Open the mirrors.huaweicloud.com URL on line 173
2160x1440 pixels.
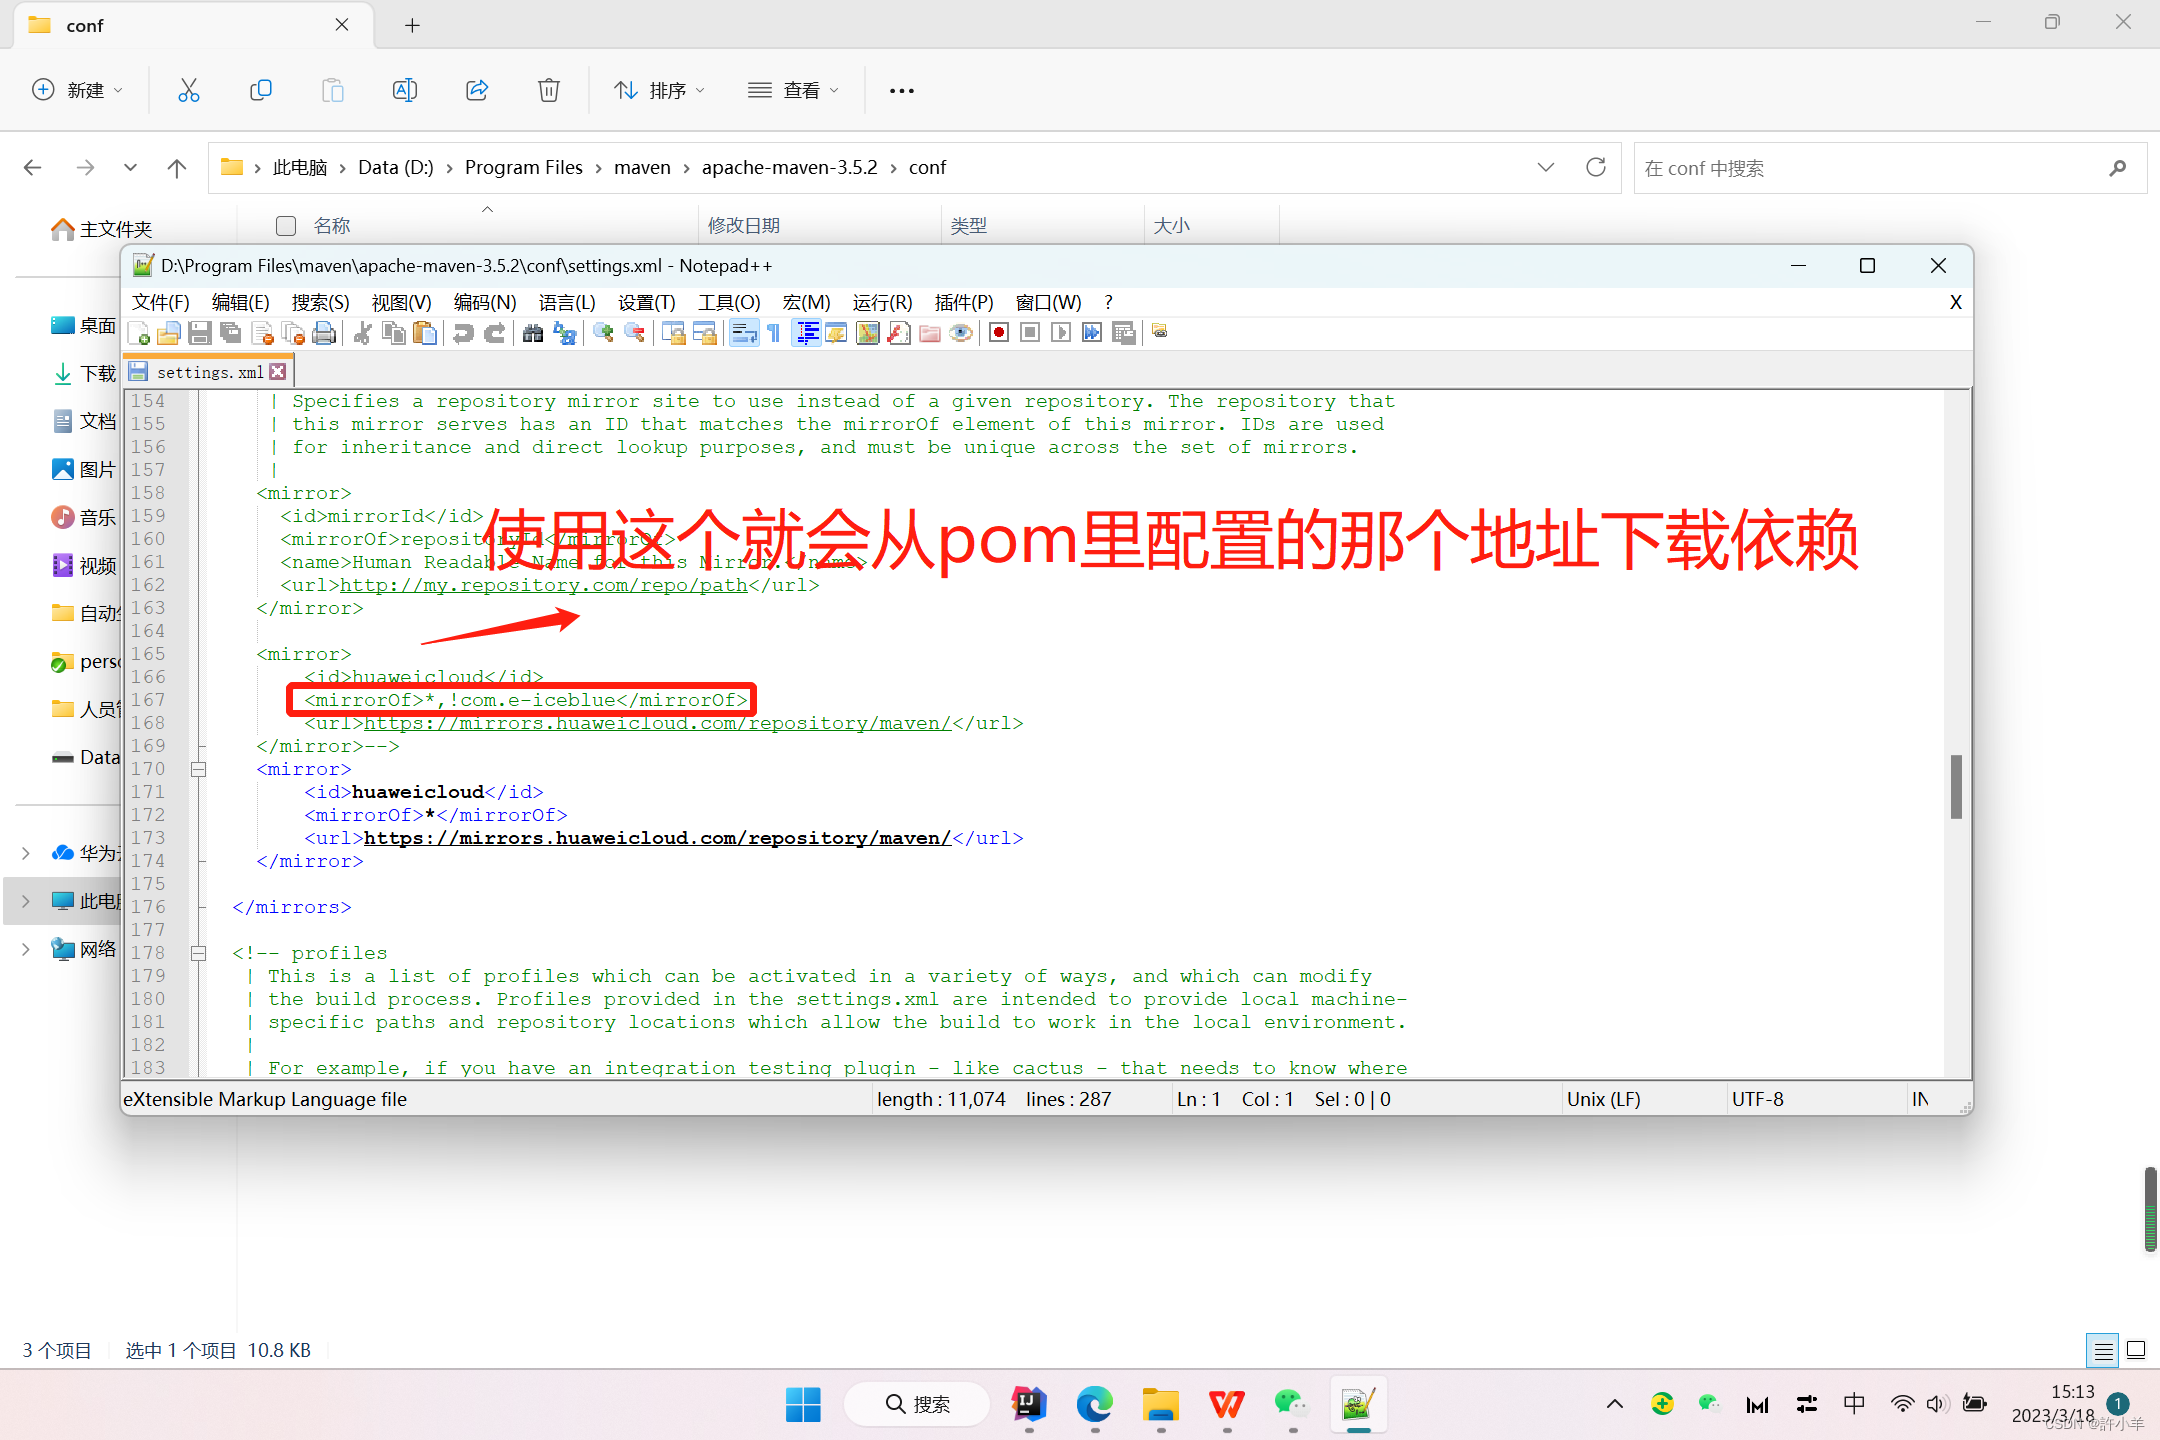pyautogui.click(x=657, y=838)
